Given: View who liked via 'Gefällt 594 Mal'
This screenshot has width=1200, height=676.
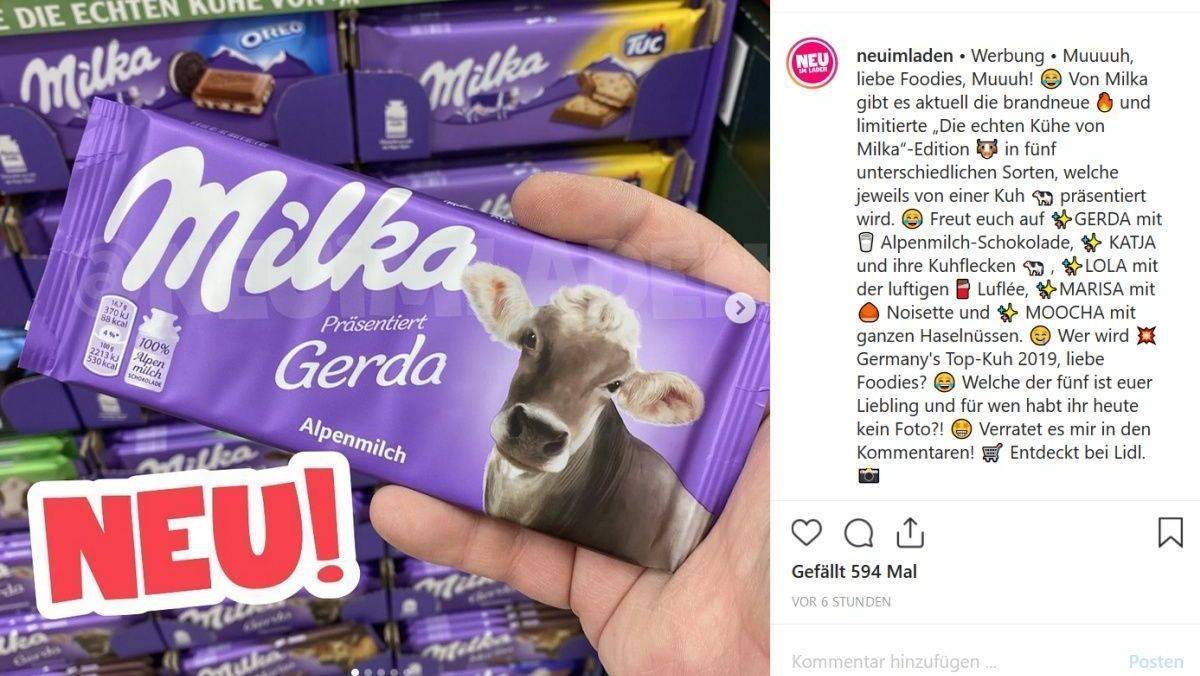Looking at the screenshot, I should point(853,572).
